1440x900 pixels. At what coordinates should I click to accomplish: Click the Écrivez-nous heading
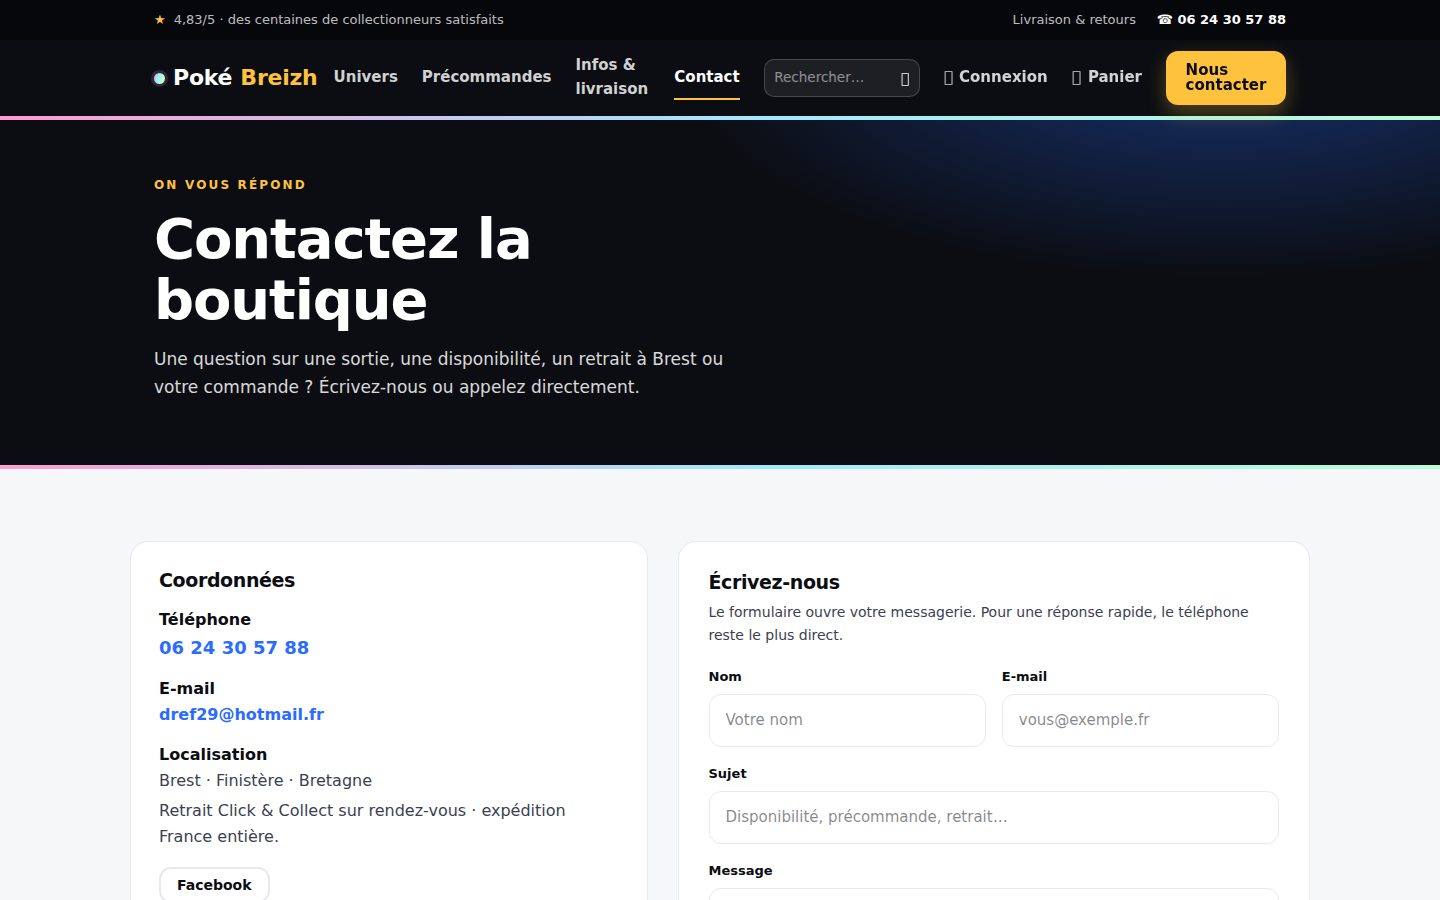pos(774,582)
